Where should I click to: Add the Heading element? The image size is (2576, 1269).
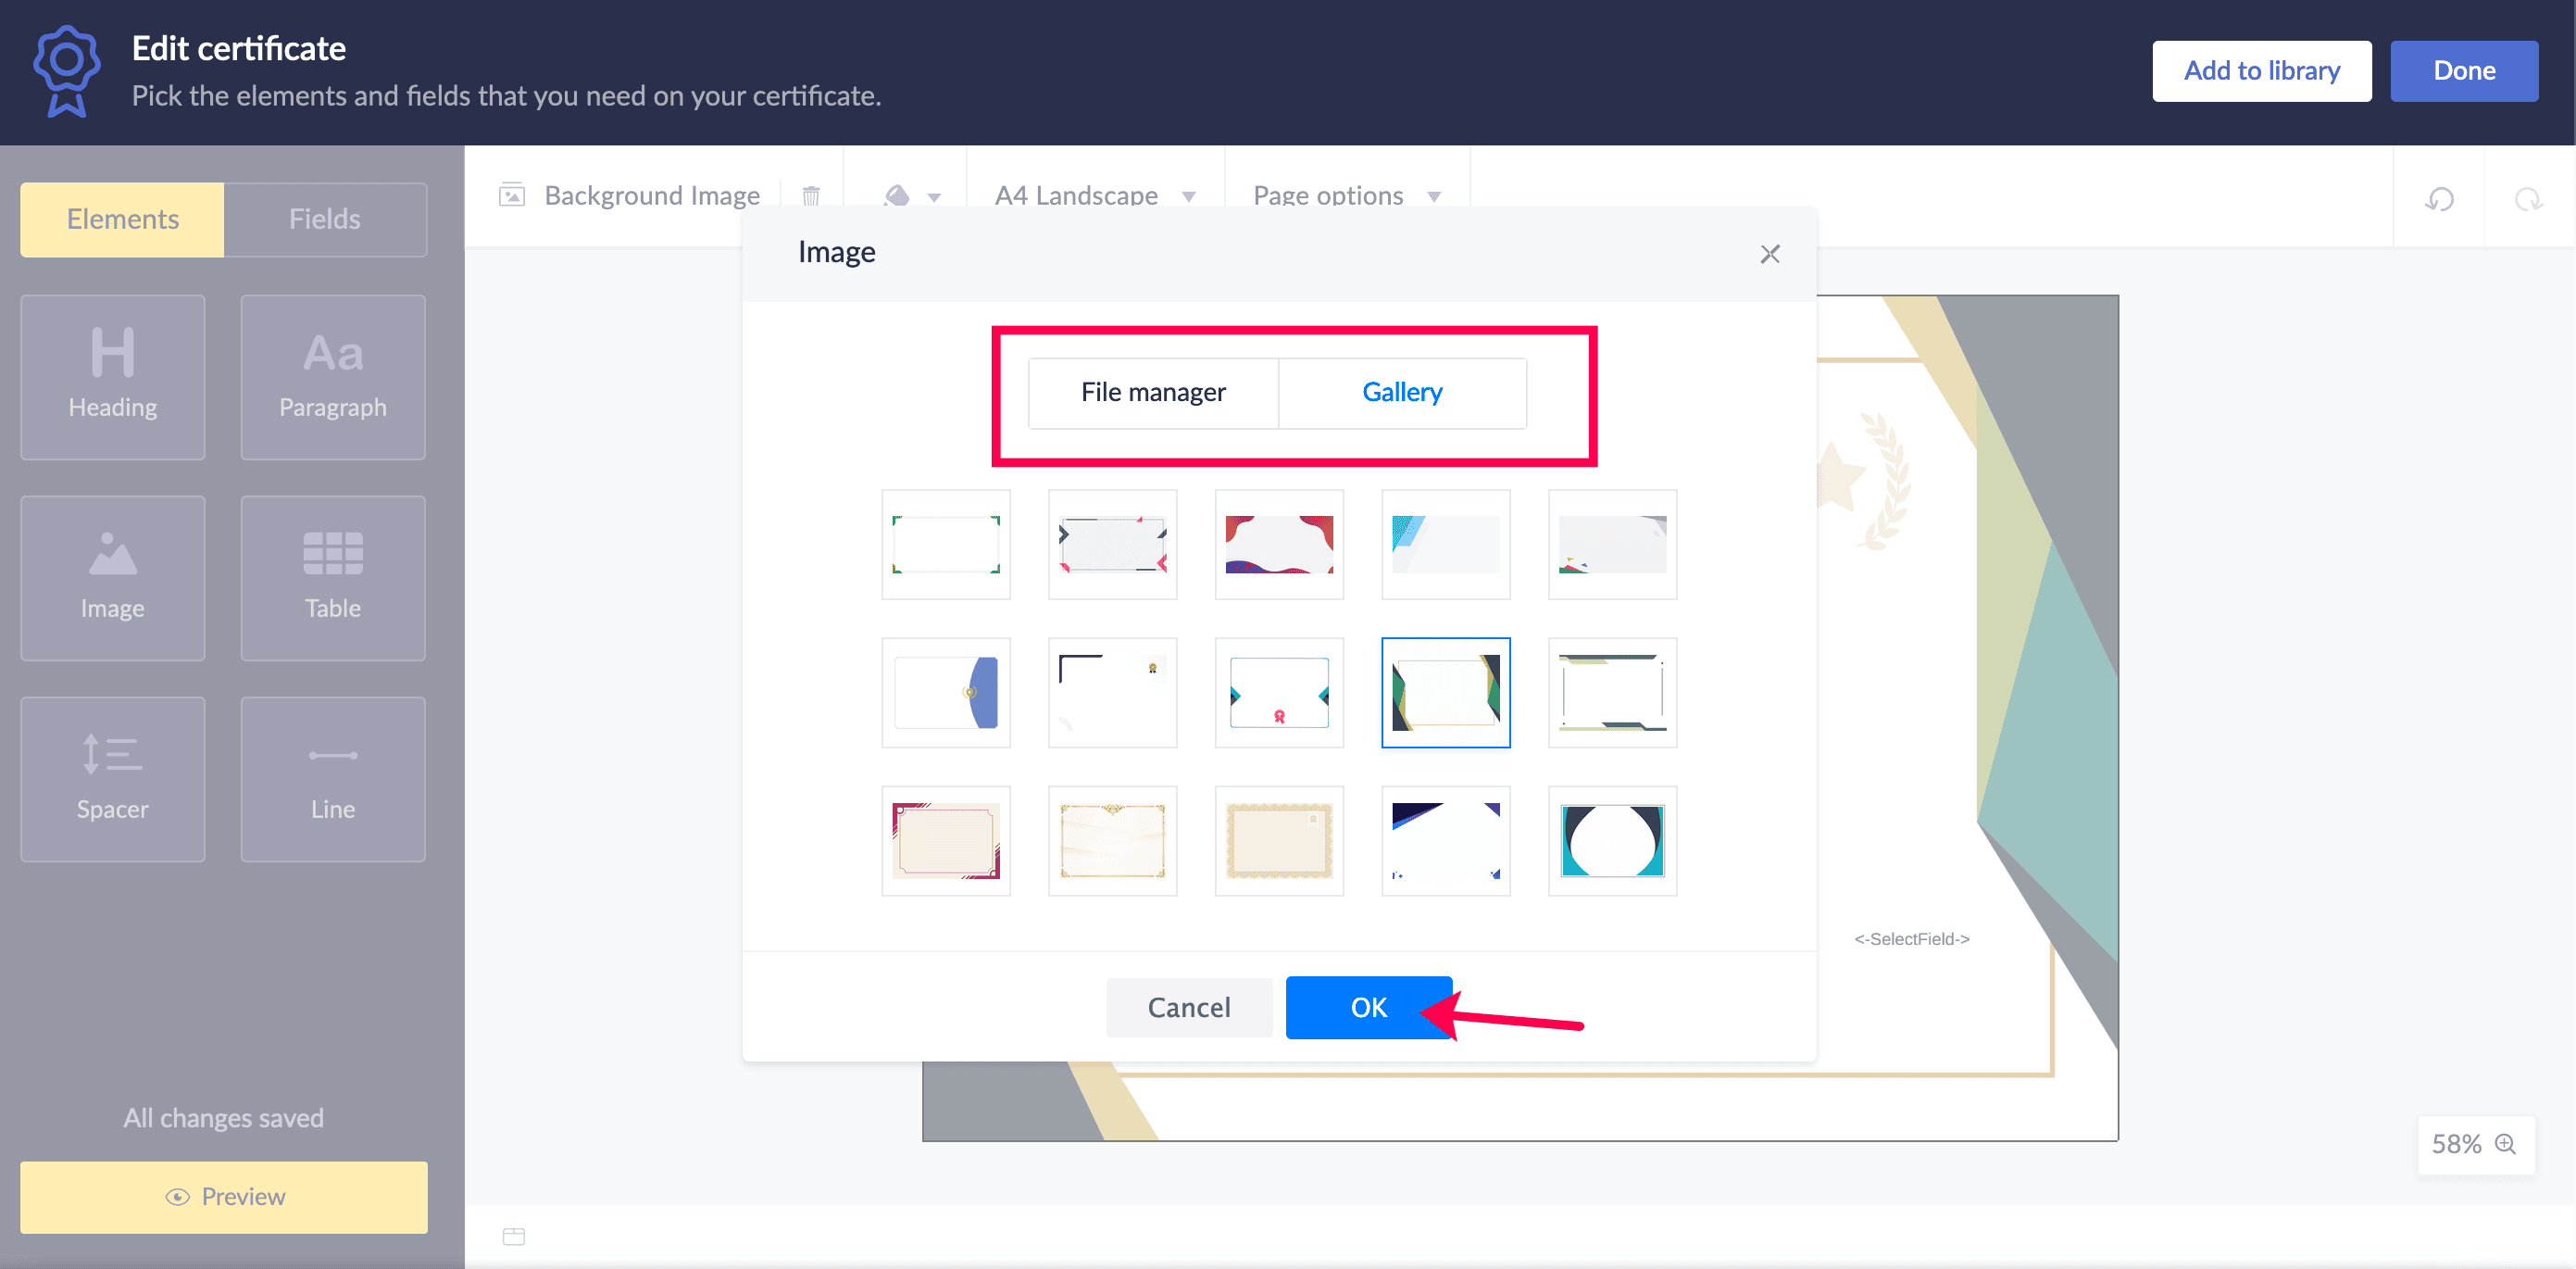[113, 377]
